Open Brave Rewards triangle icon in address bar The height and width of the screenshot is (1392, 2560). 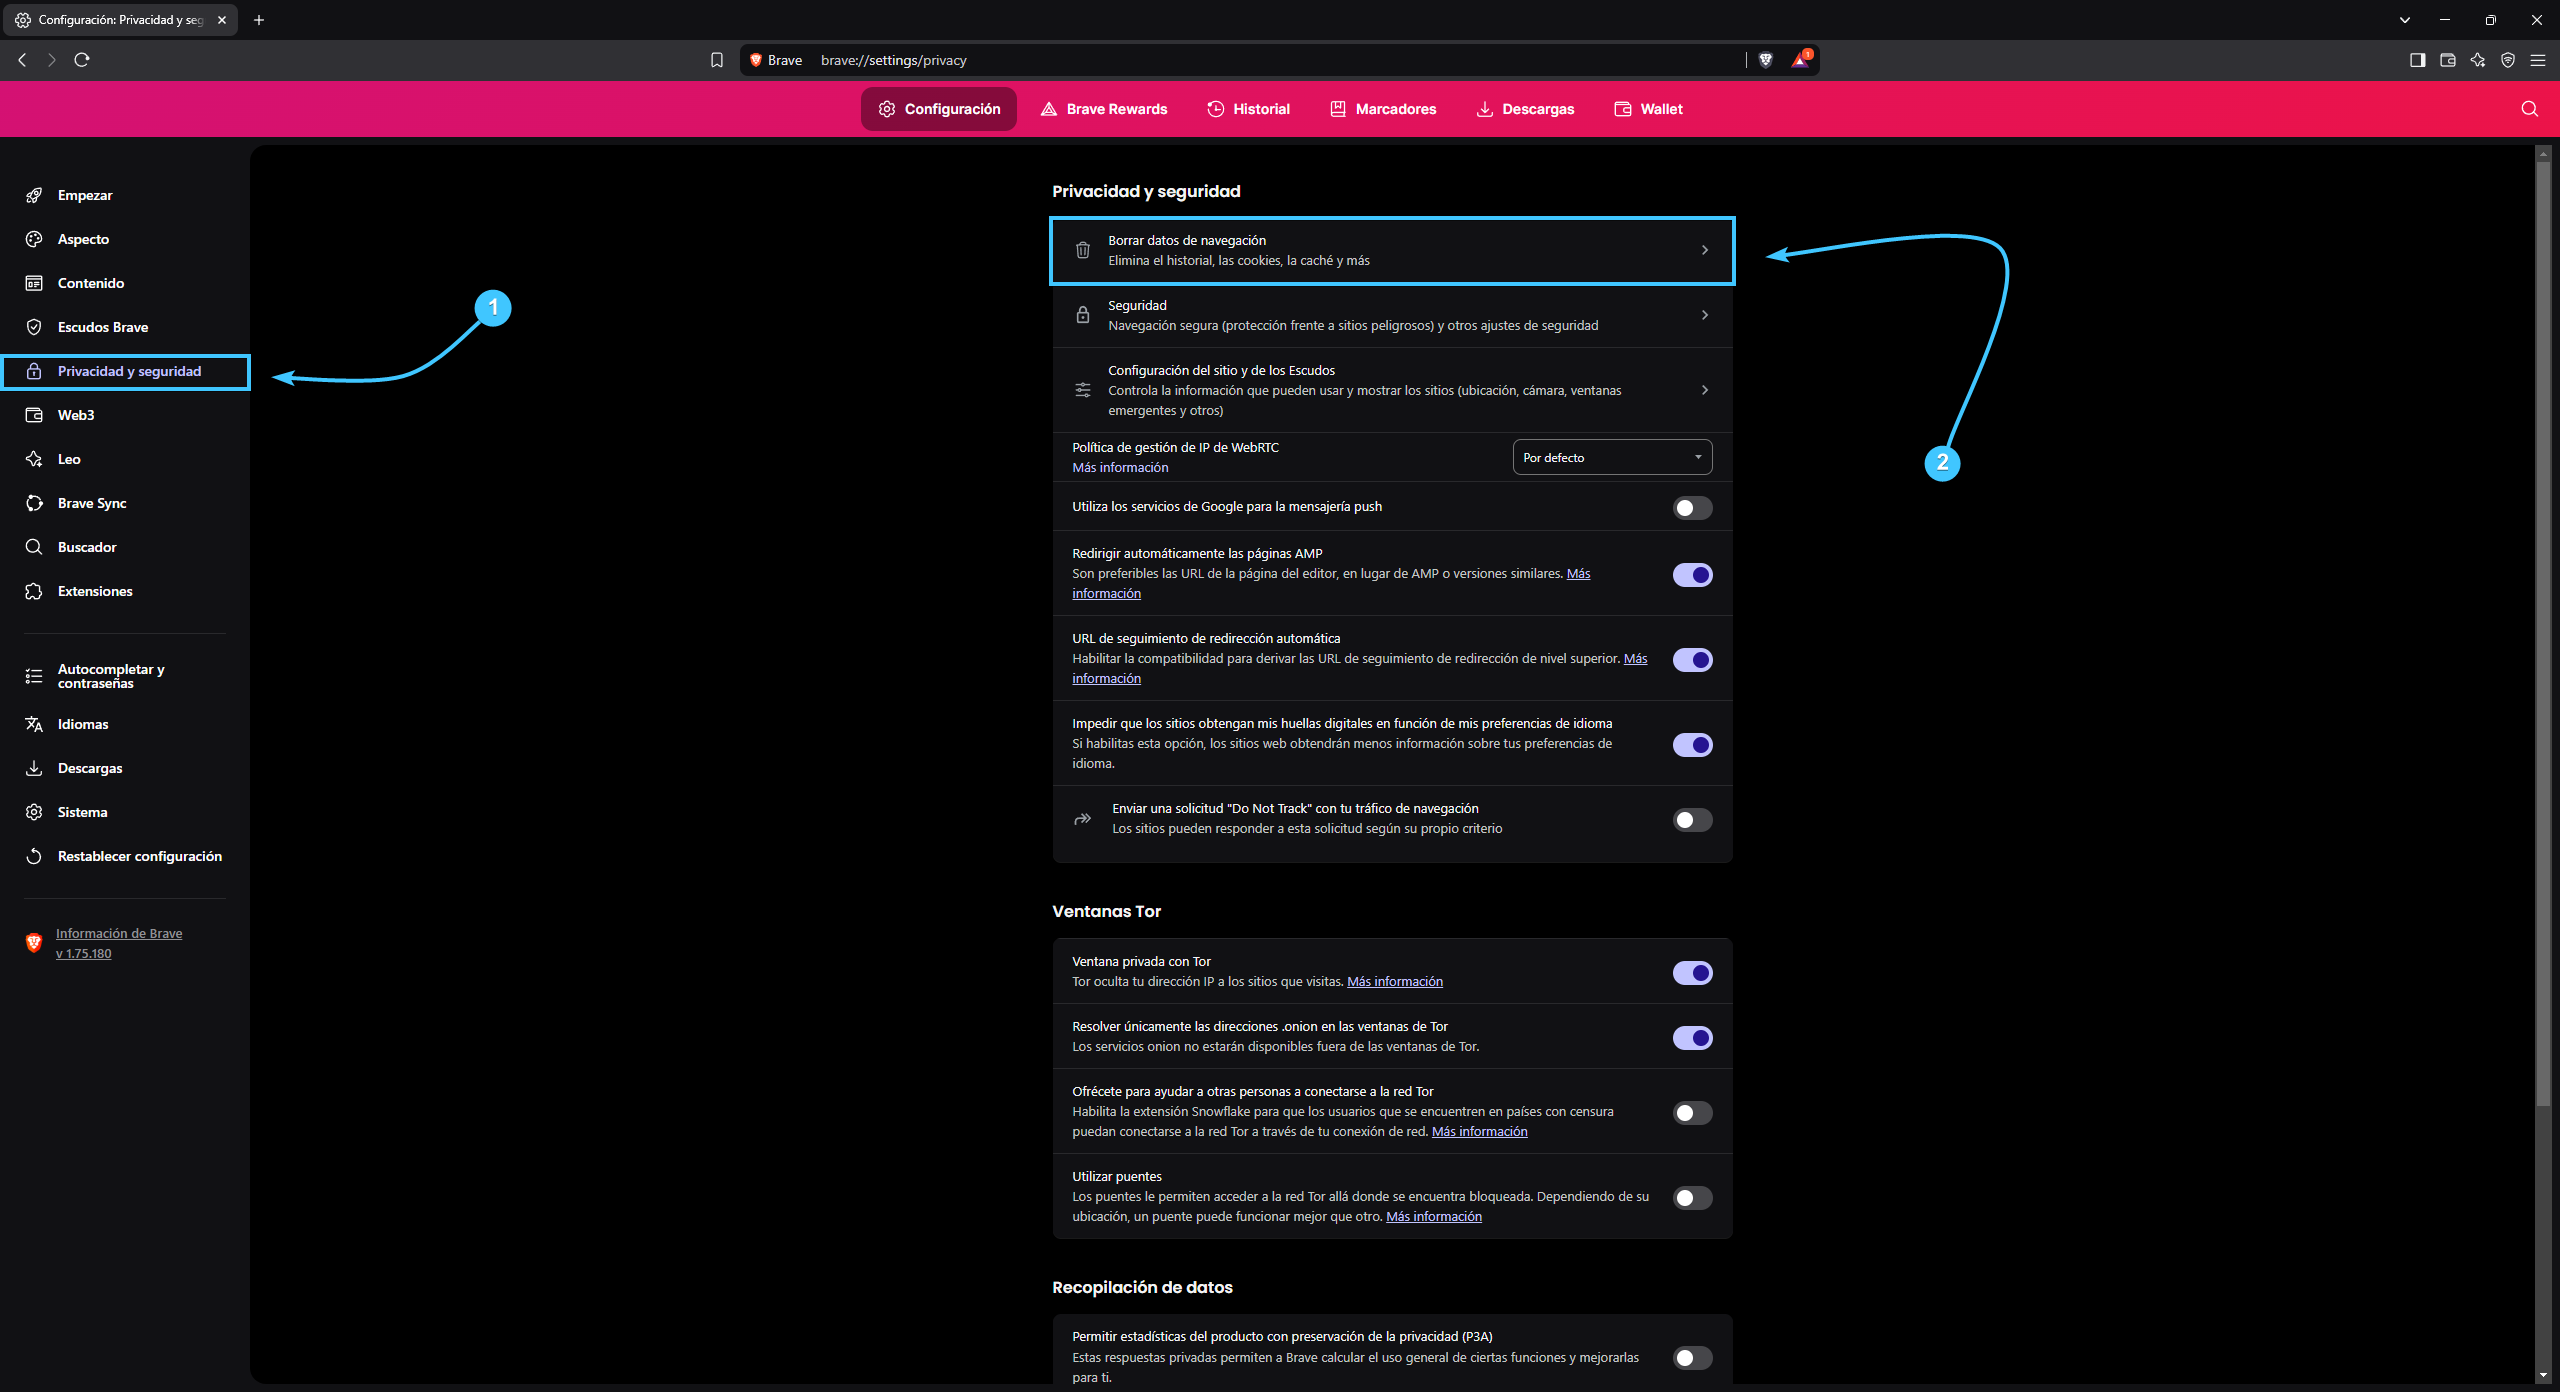1801,59
